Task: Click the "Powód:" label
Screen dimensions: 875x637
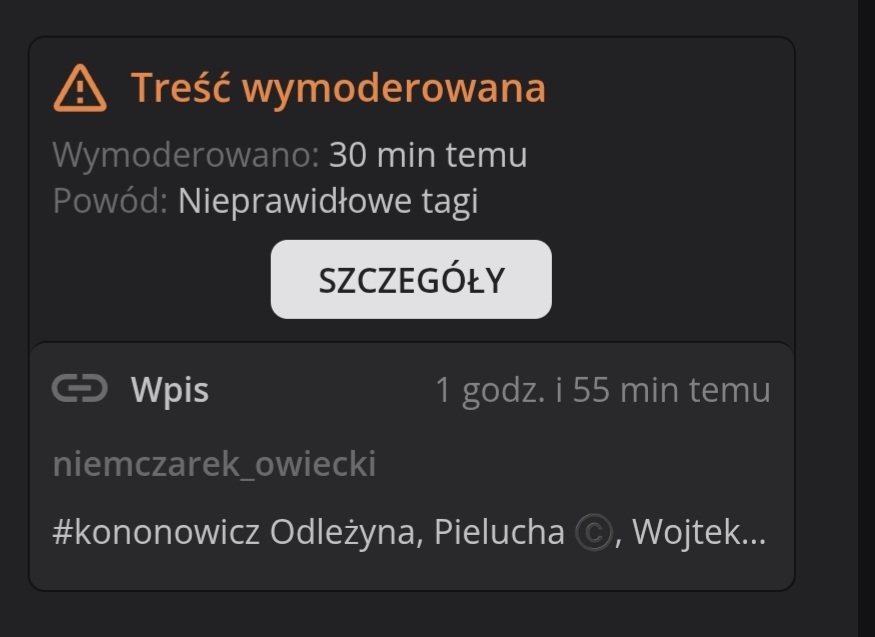Action: 110,201
